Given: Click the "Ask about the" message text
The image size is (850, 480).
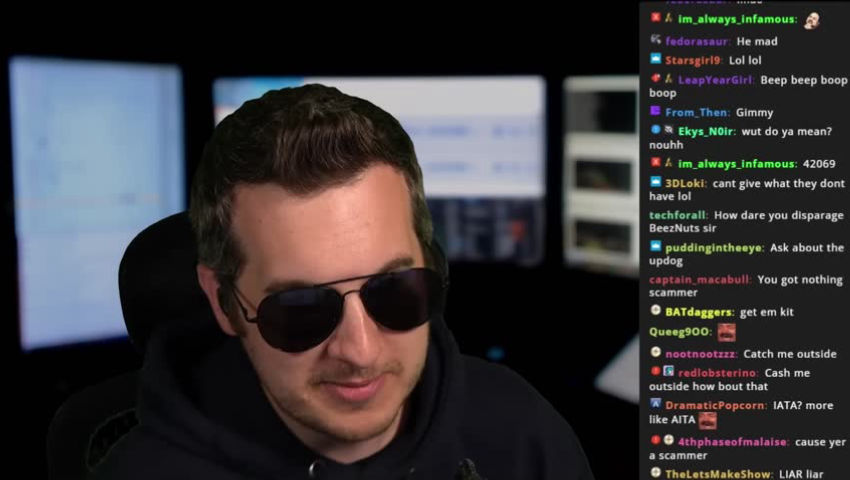Looking at the screenshot, I should pyautogui.click(x=807, y=248).
